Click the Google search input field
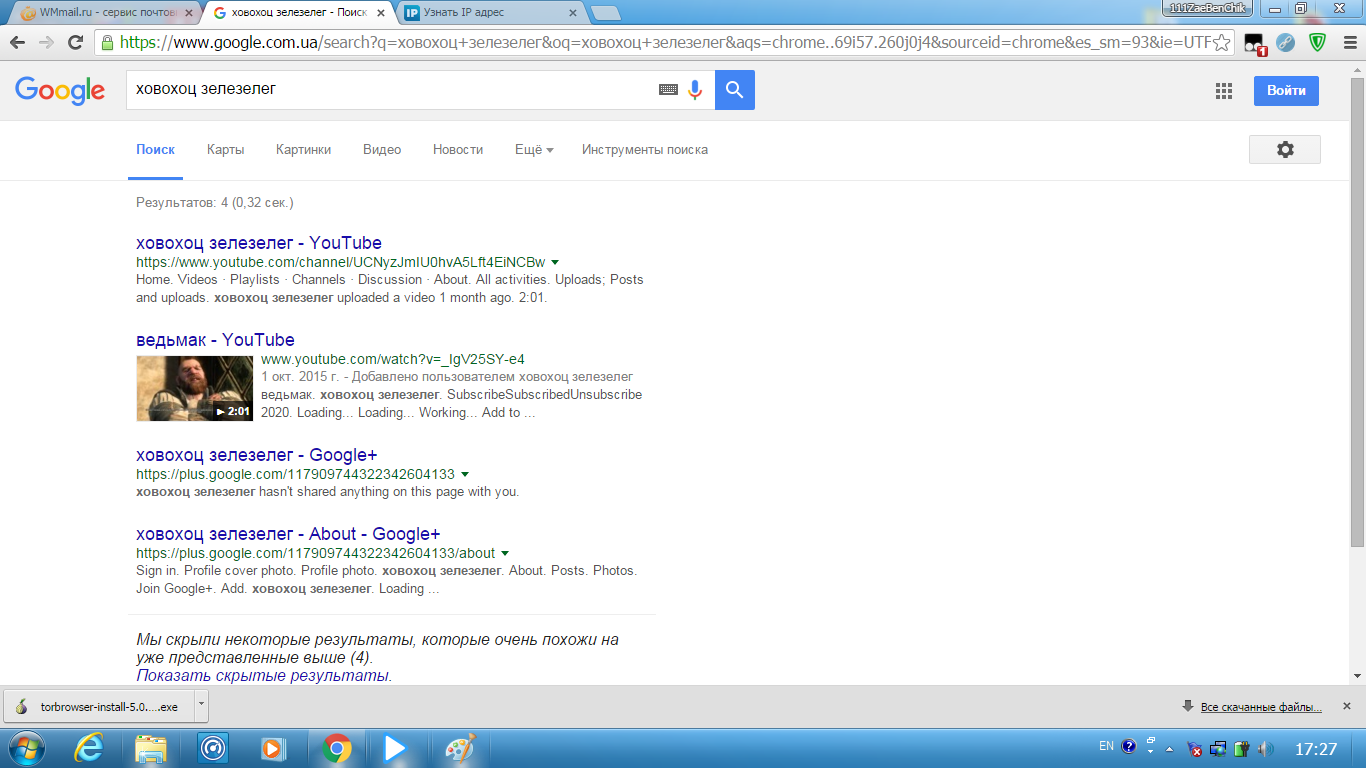The height and width of the screenshot is (768, 1366). click(x=390, y=90)
